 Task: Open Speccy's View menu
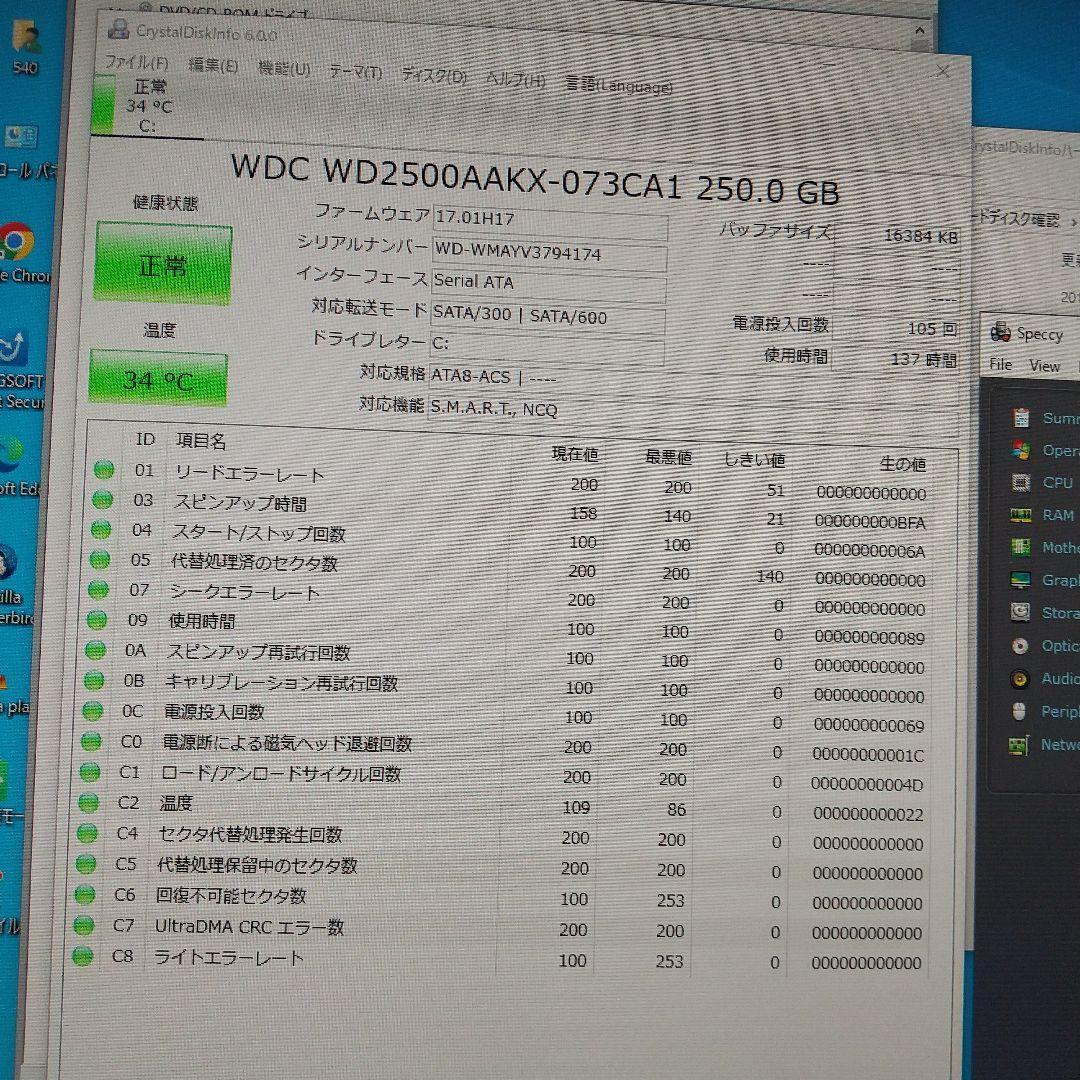1044,364
